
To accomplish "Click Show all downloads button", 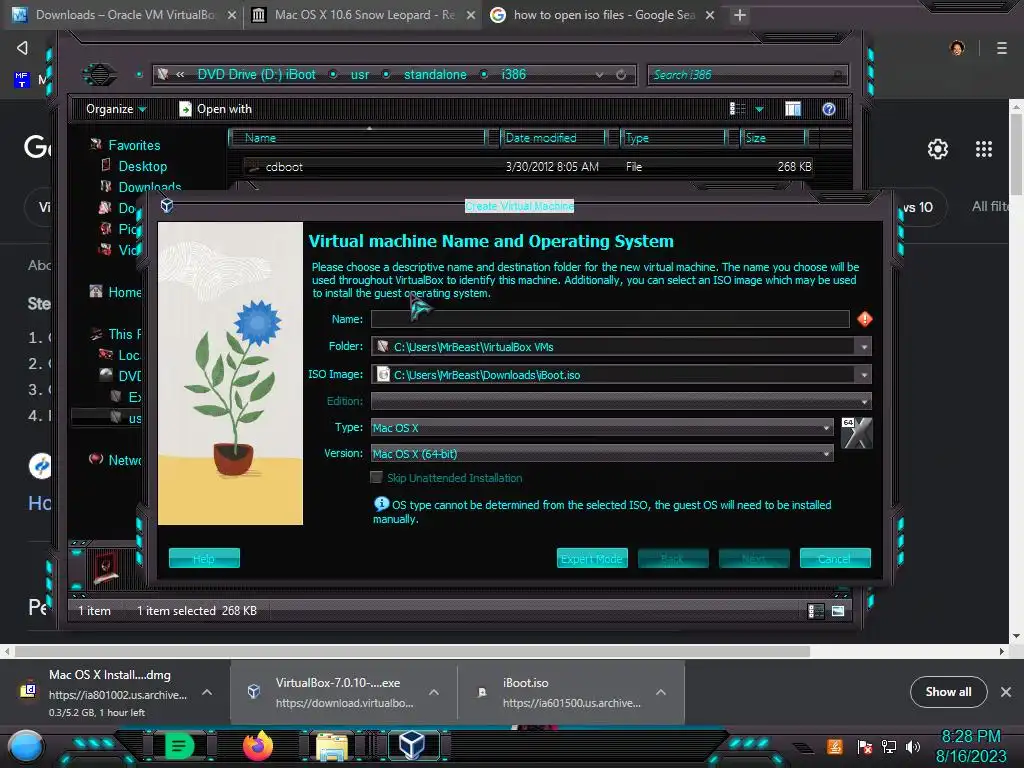I will point(948,692).
